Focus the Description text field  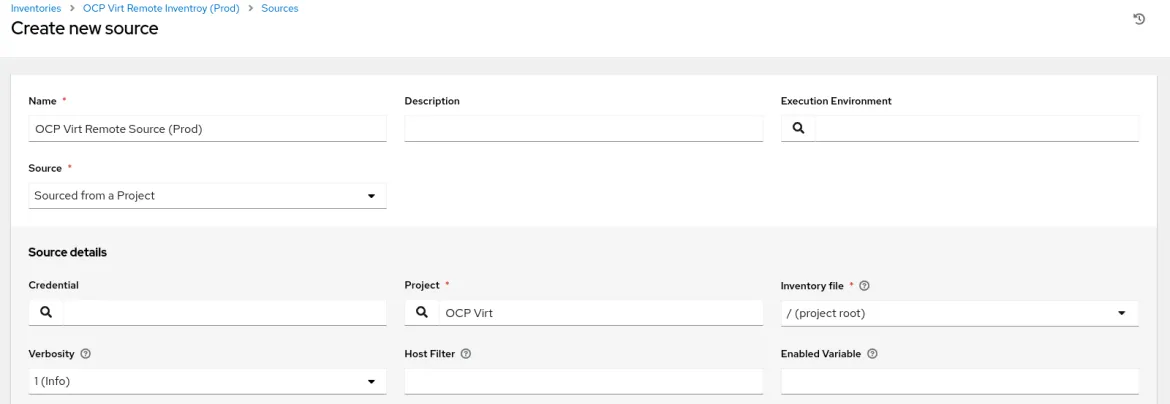point(583,128)
